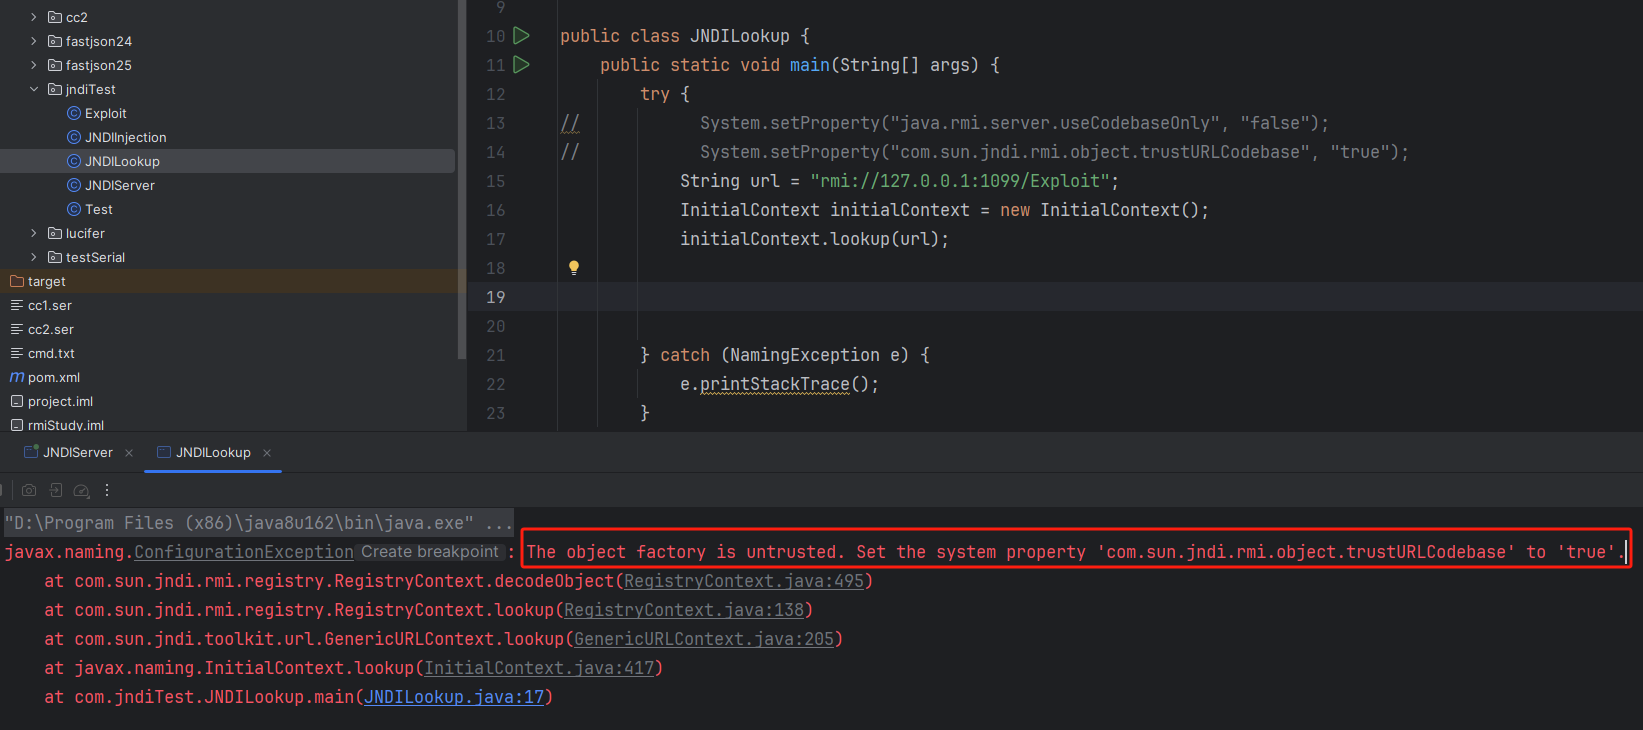The image size is (1643, 730).
Task: Close the JNDIServer run tab
Action: (129, 453)
